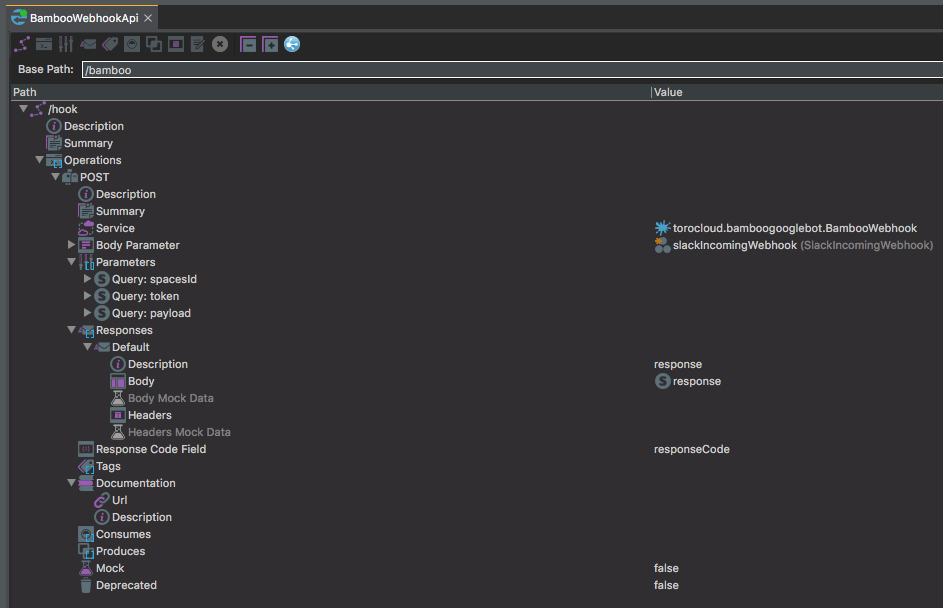The image size is (943, 608).
Task: Click the header toolbar icon with purple square
Action: pyautogui.click(x=176, y=44)
